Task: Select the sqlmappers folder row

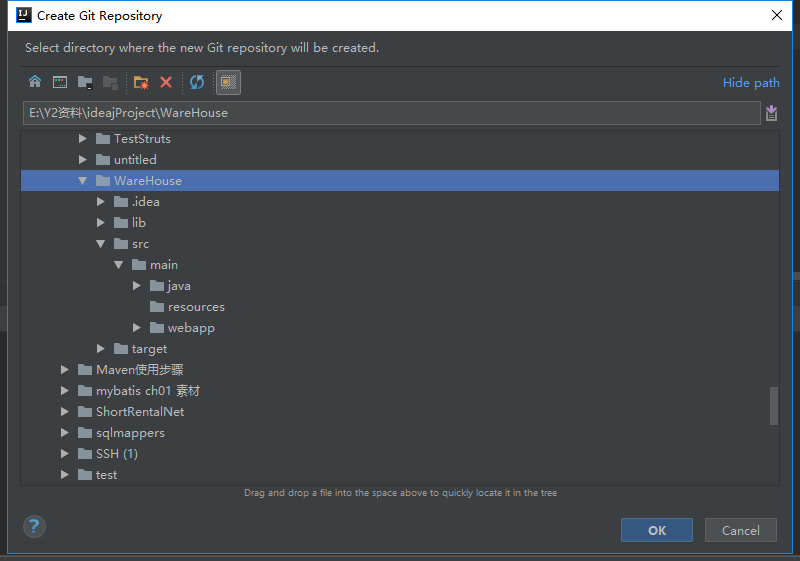Action: (399, 432)
